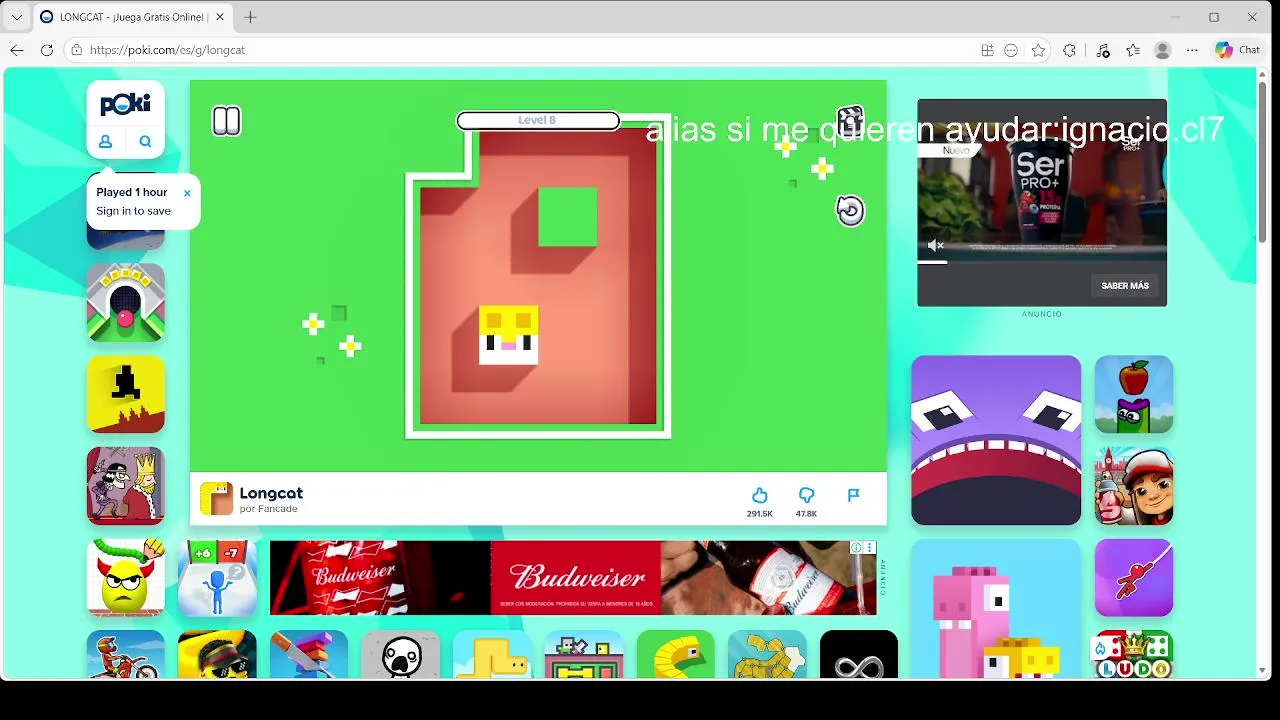
Task: Click the SABER MÁS ad button
Action: point(1125,286)
